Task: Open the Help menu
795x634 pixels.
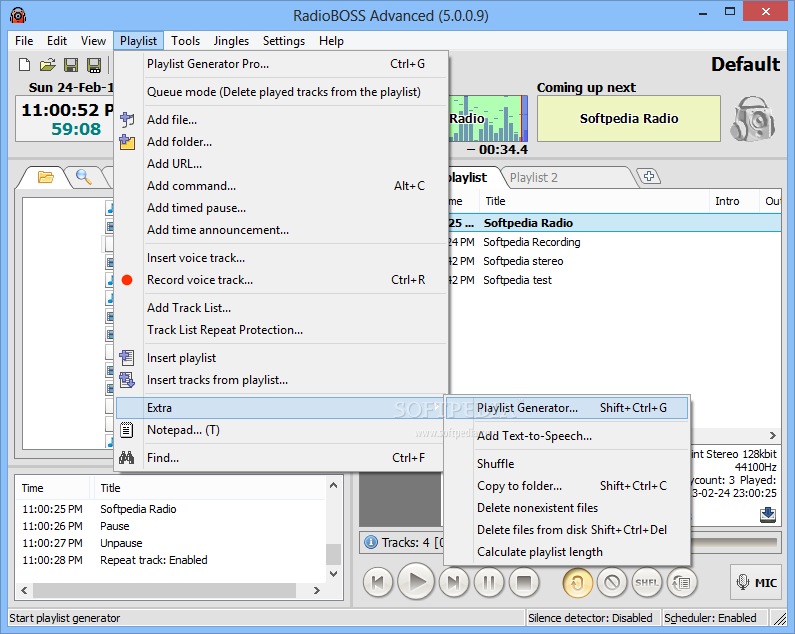Action: (331, 41)
